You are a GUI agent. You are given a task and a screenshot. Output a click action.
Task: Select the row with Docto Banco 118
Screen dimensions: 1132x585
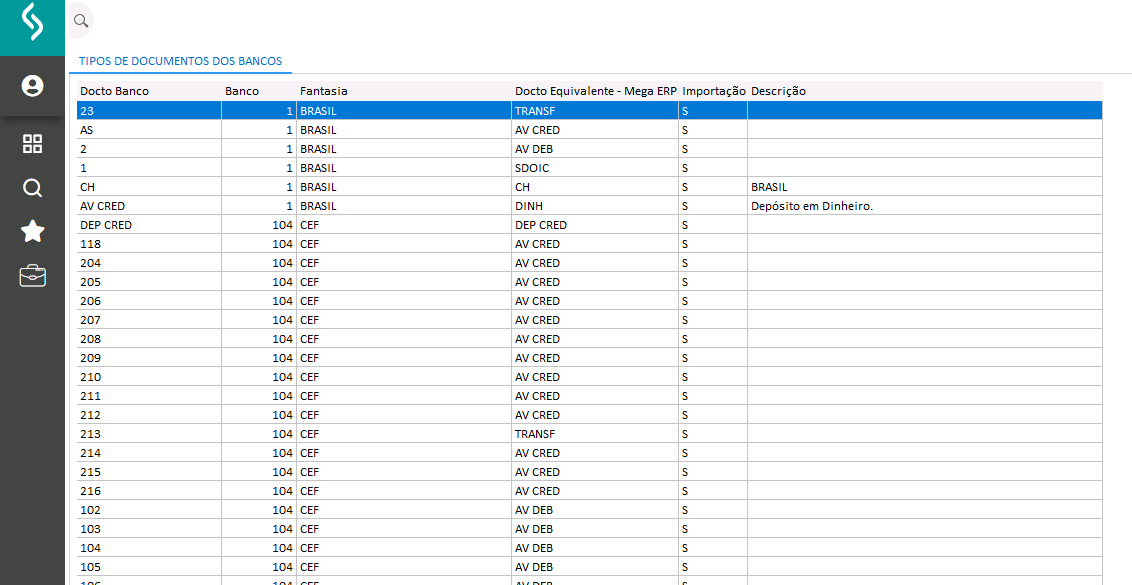pyautogui.click(x=590, y=244)
